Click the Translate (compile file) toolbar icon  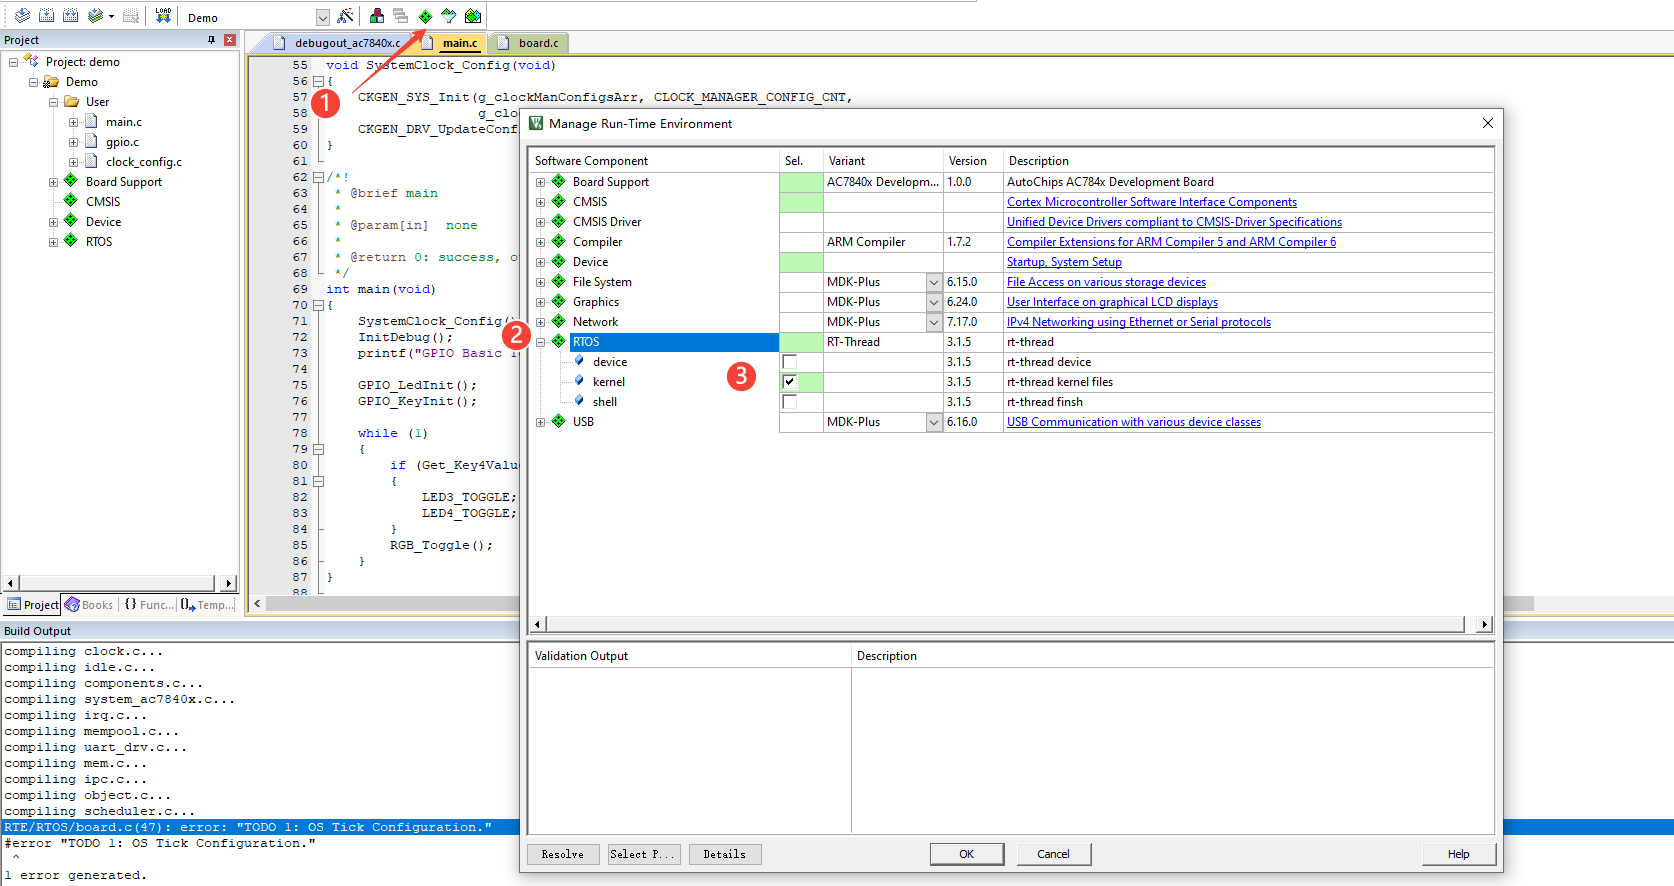[22, 16]
